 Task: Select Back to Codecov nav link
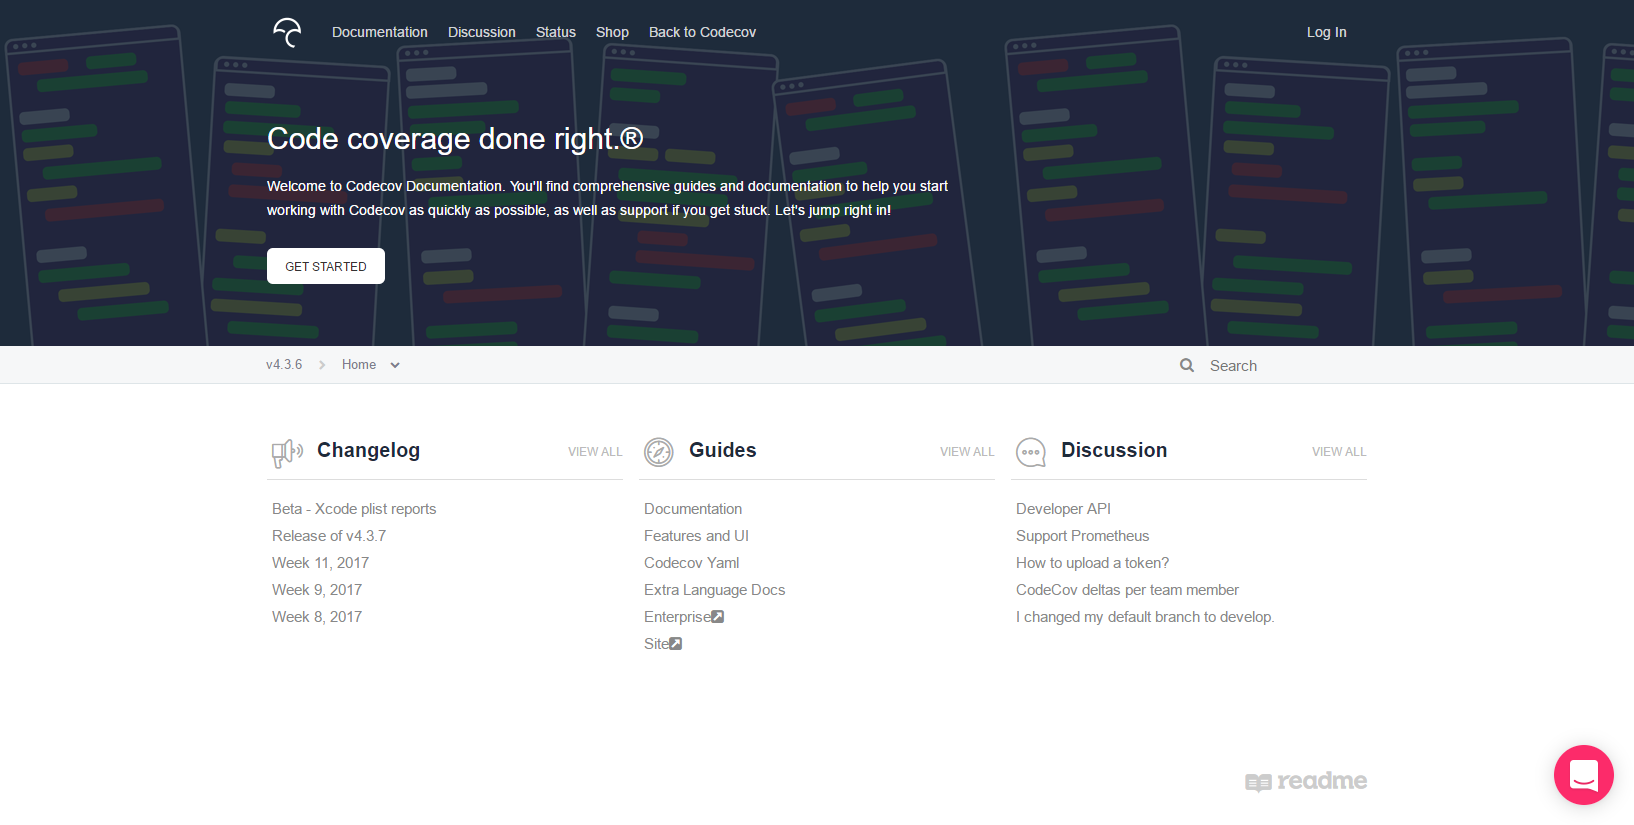[x=702, y=32]
